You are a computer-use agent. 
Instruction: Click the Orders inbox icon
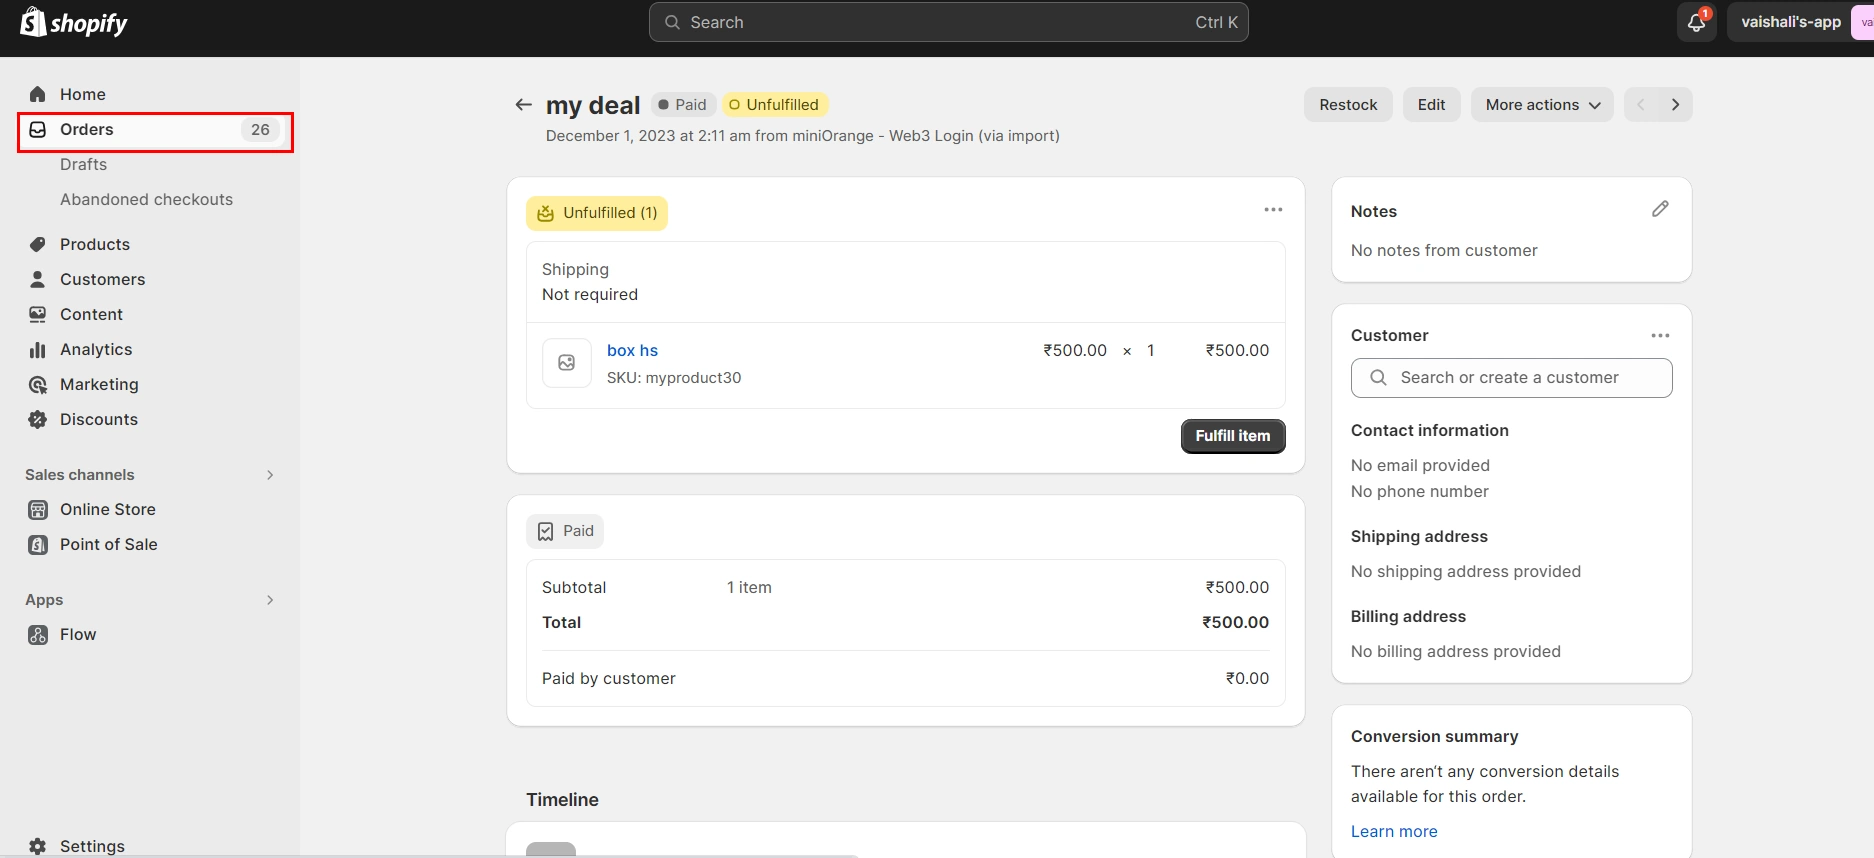(38, 129)
